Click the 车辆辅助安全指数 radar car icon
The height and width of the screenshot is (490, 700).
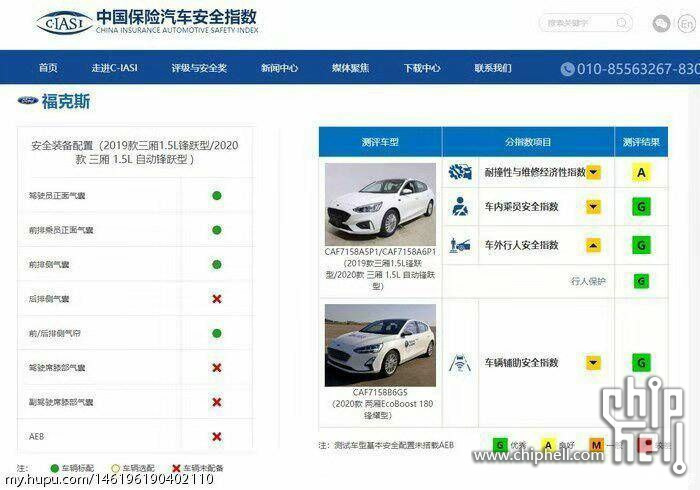pyautogui.click(x=460, y=363)
